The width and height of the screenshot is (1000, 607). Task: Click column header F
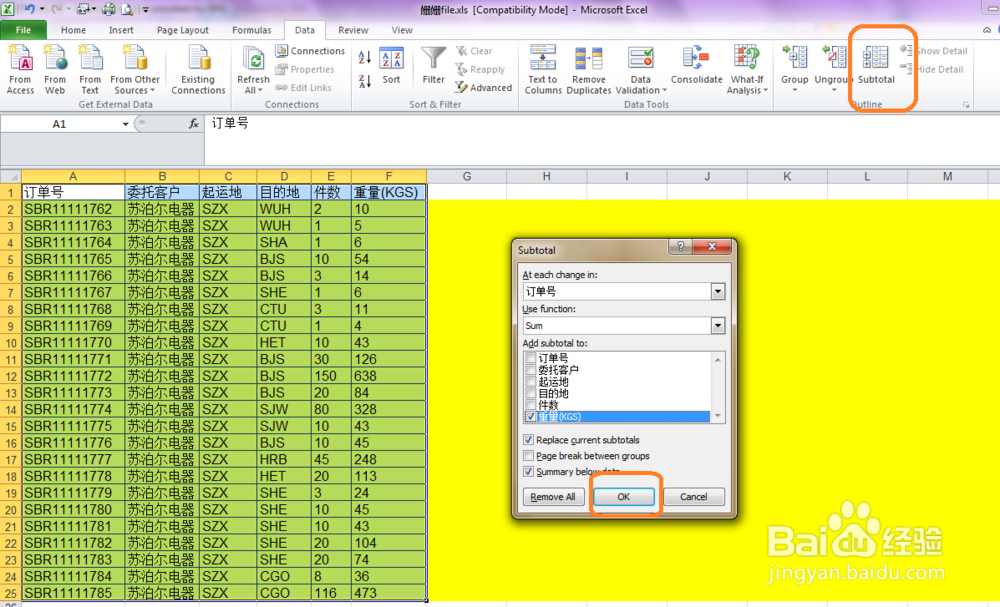[388, 177]
